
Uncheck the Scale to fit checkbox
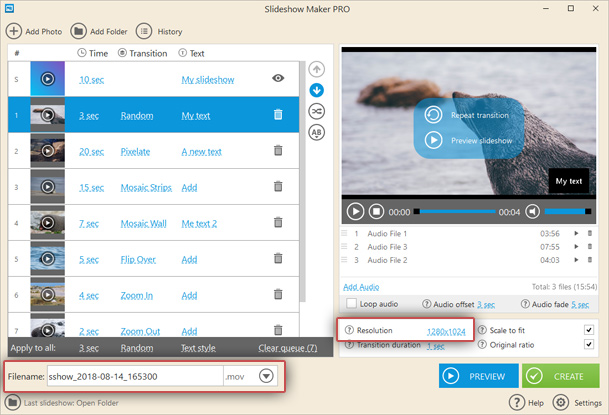click(589, 330)
